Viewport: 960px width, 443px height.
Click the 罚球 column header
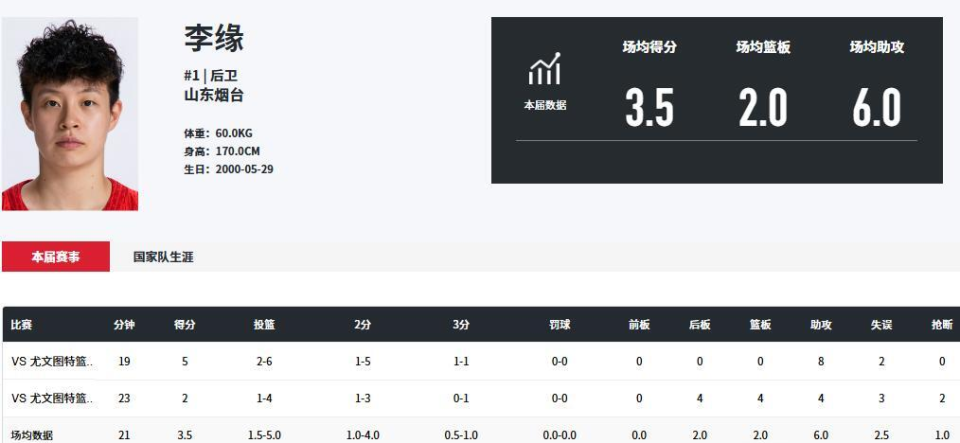pyautogui.click(x=560, y=324)
